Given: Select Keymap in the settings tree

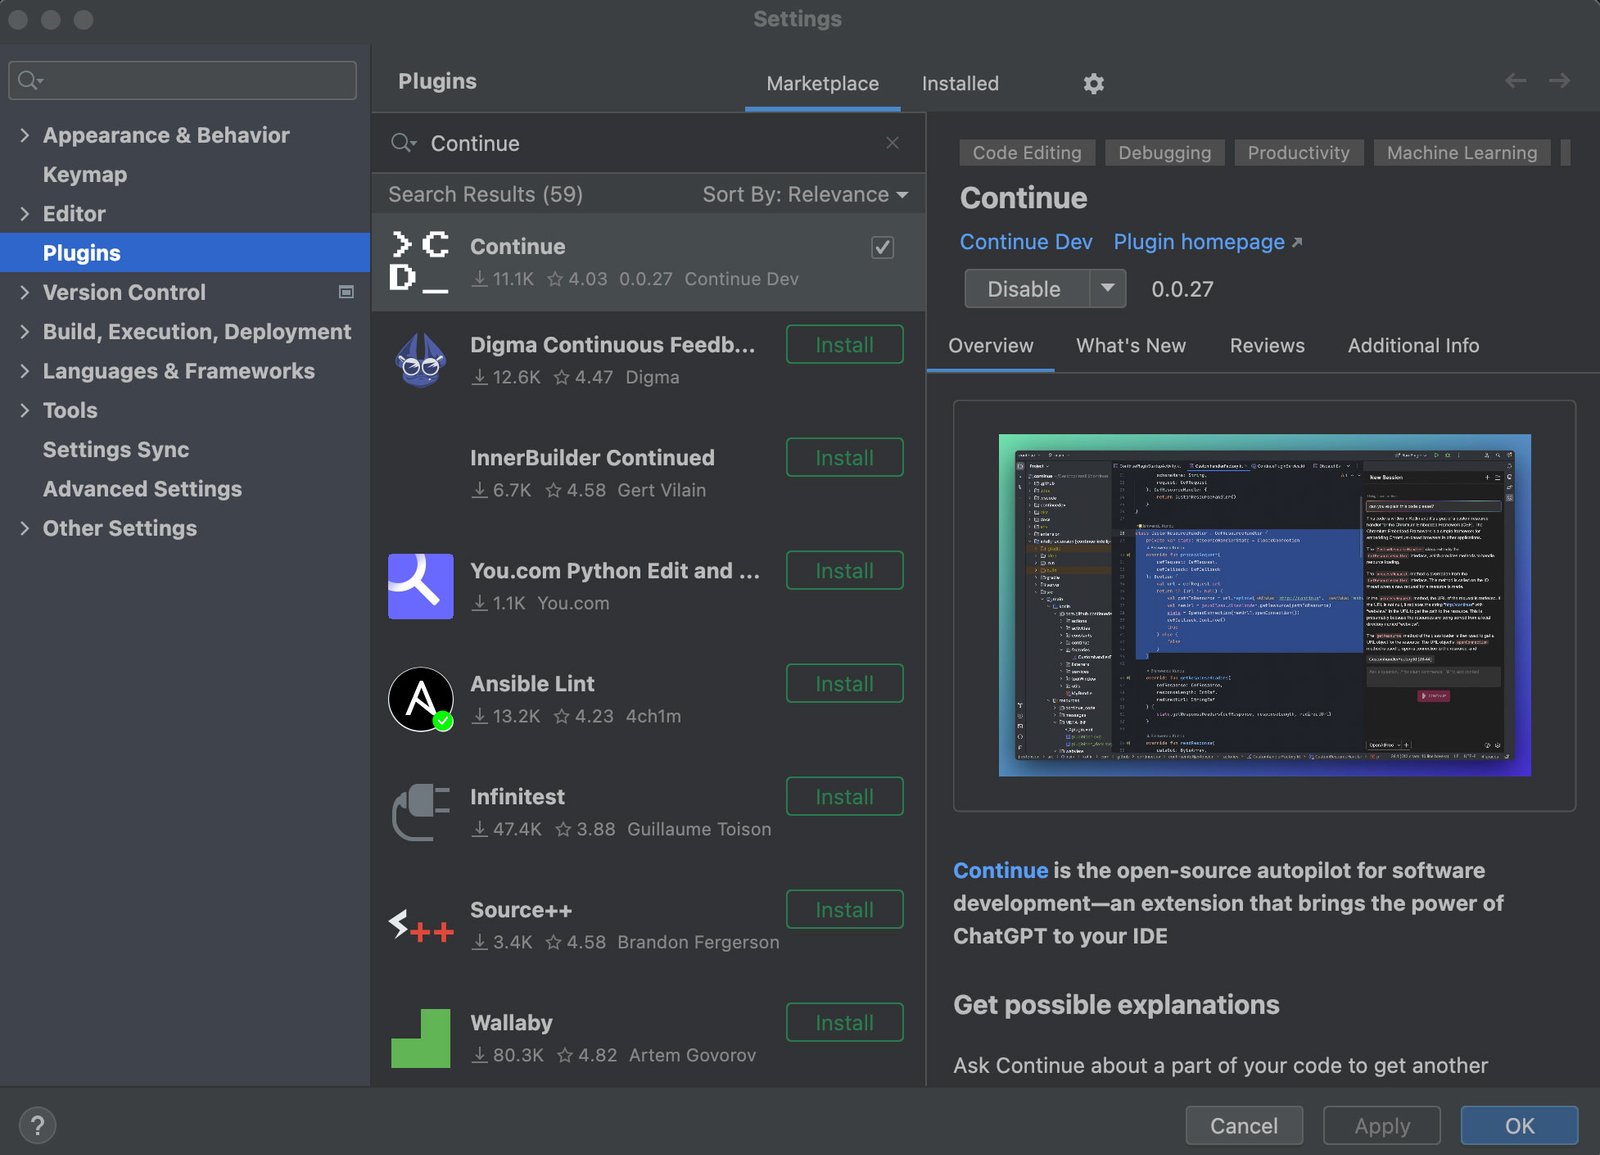Looking at the screenshot, I should tap(85, 174).
